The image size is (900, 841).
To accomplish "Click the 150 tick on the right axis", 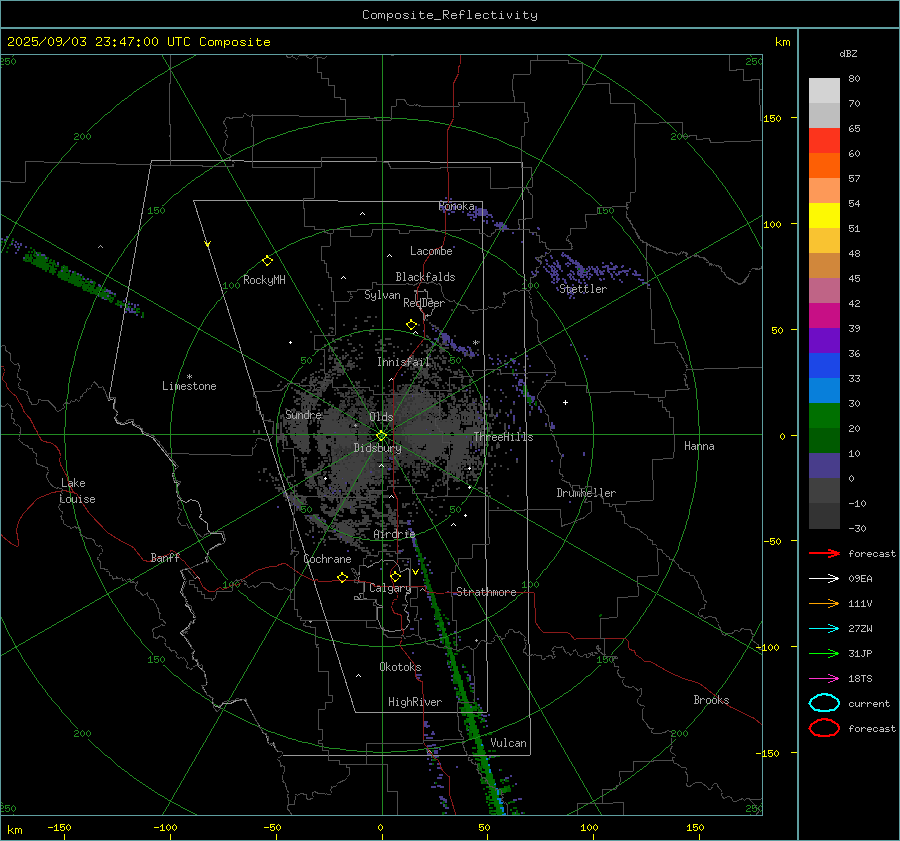I will (x=773, y=118).
